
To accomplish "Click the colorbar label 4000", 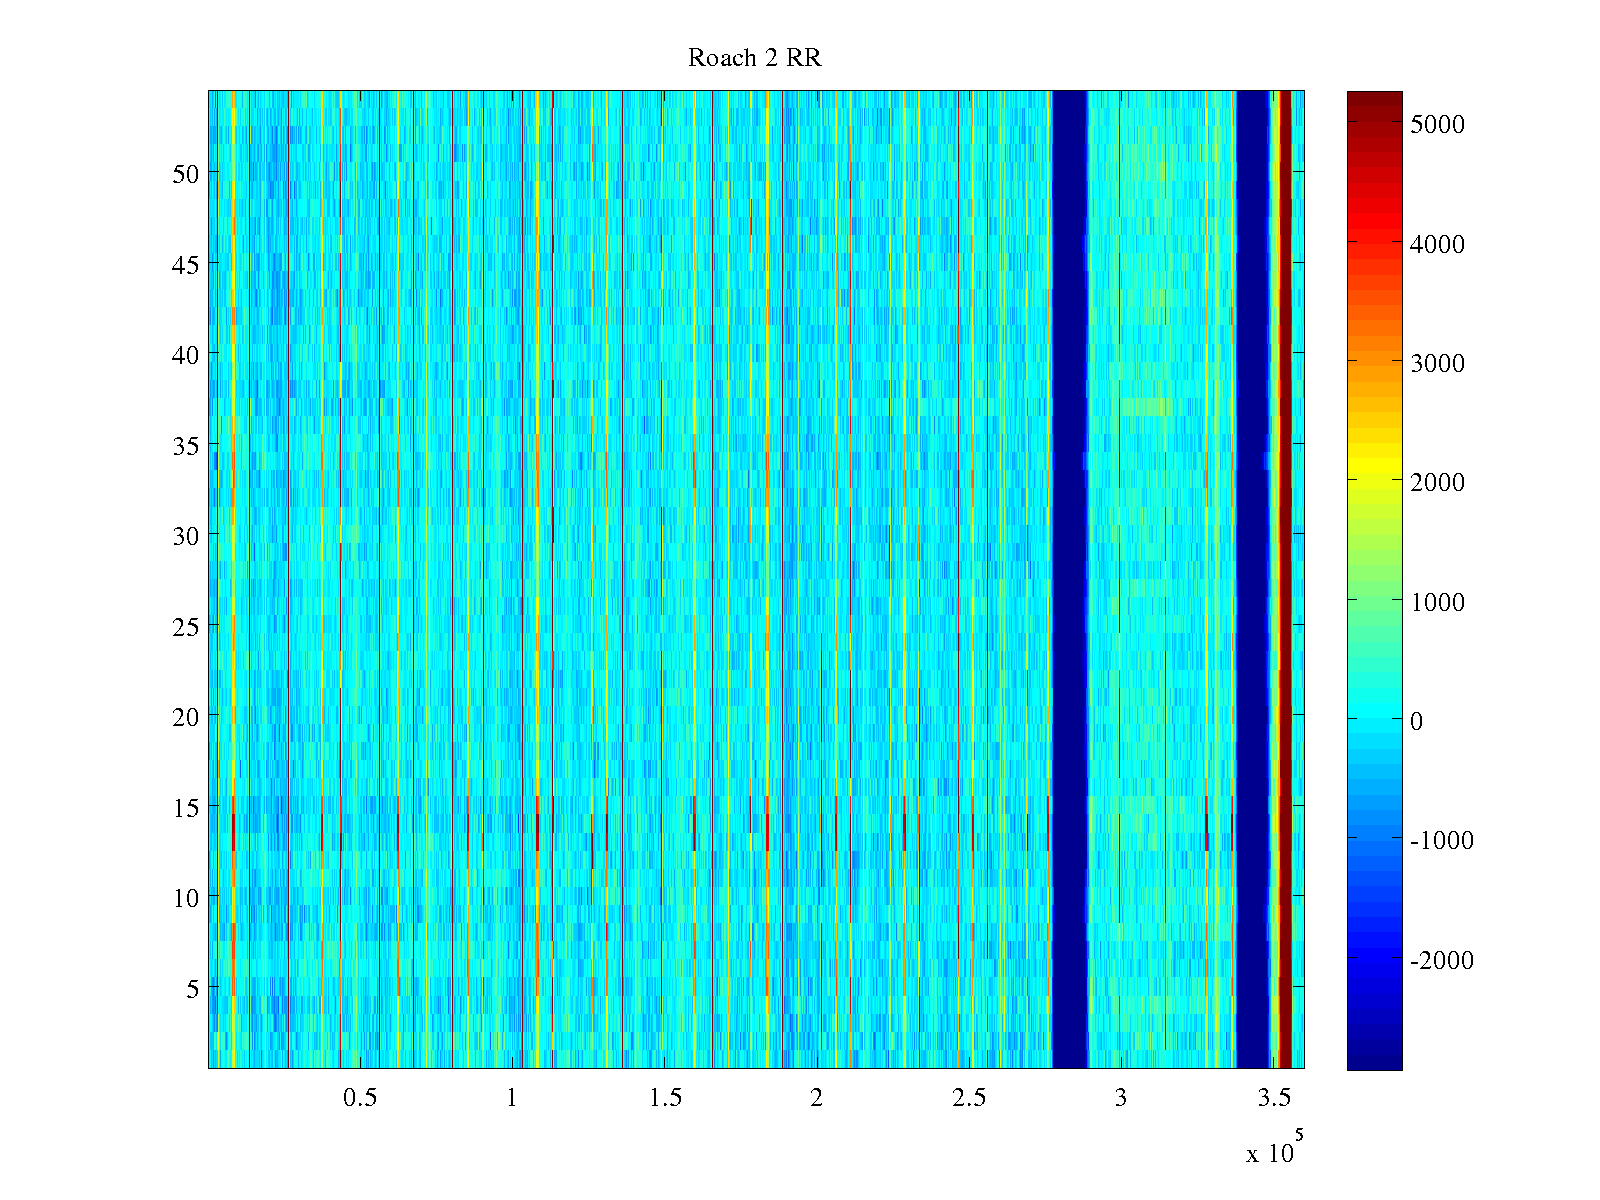I will click(1437, 244).
